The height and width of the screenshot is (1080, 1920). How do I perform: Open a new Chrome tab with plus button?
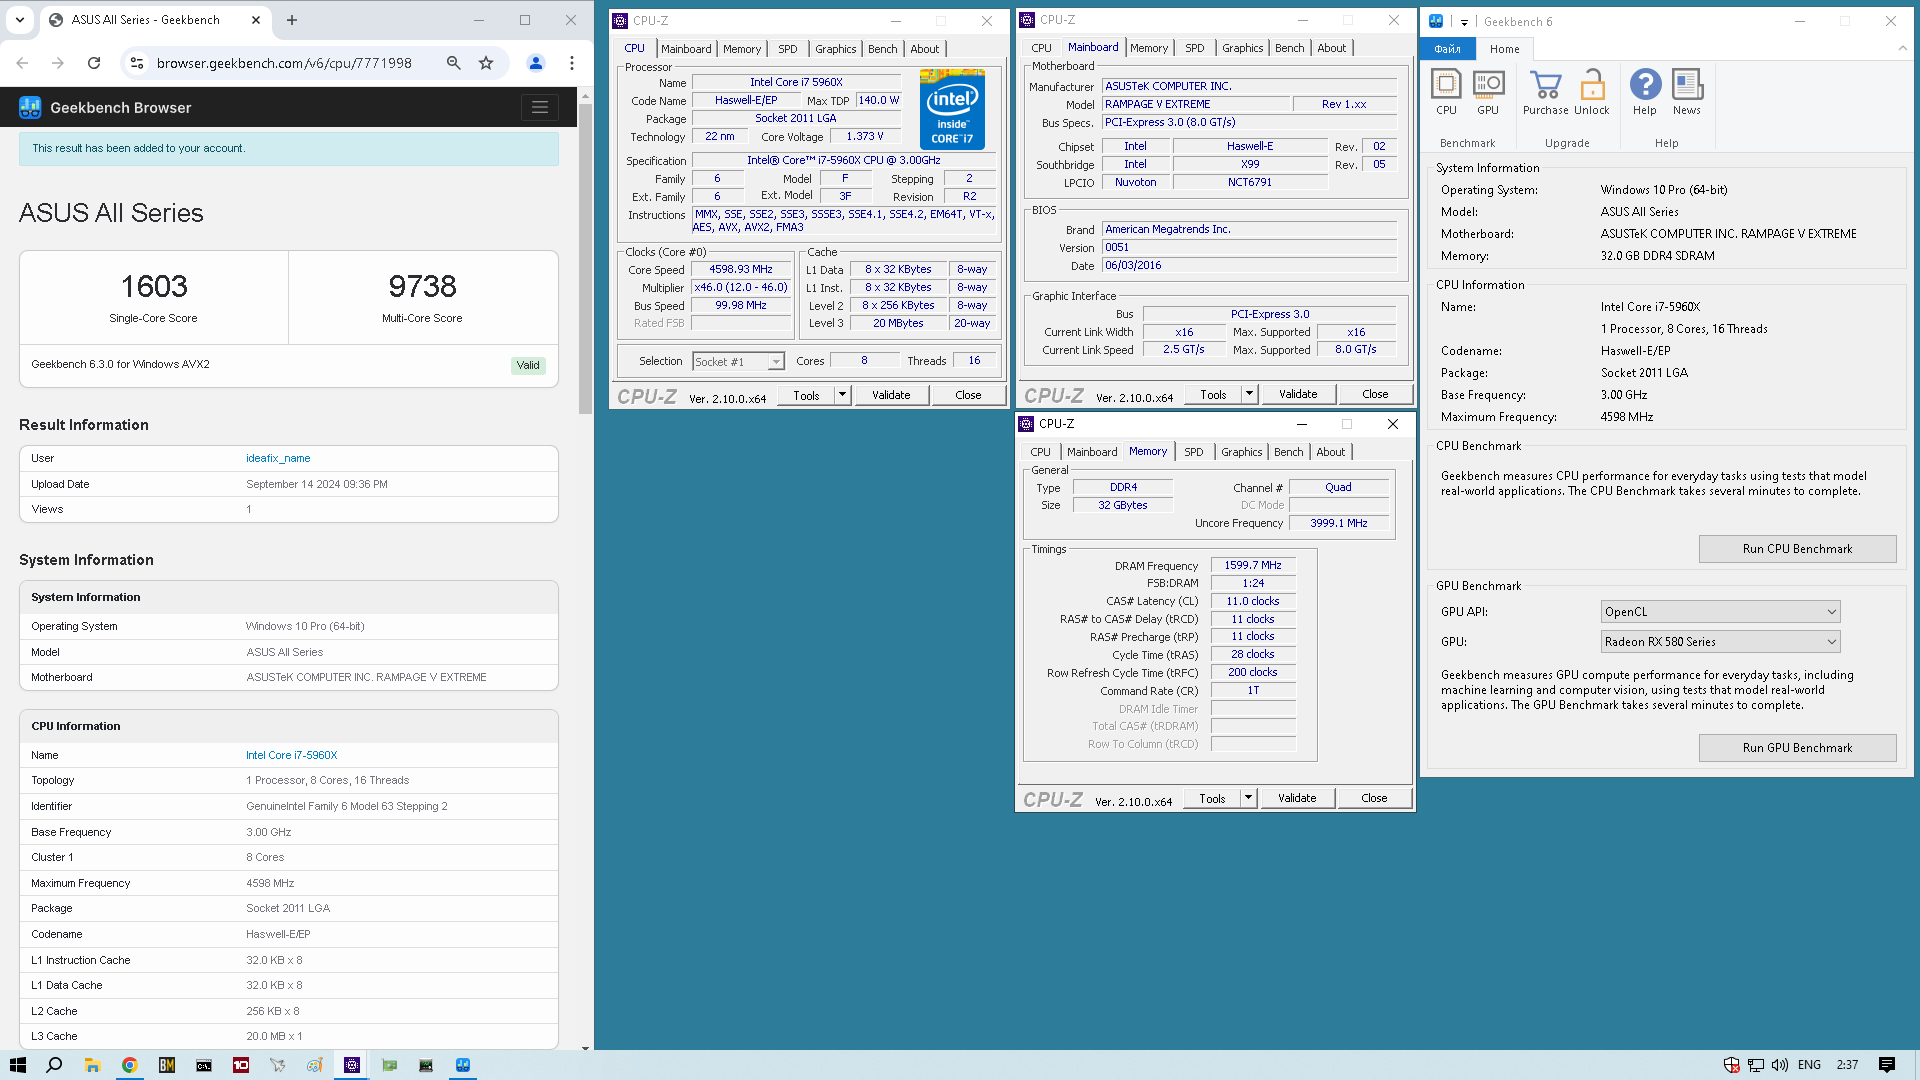click(x=292, y=20)
